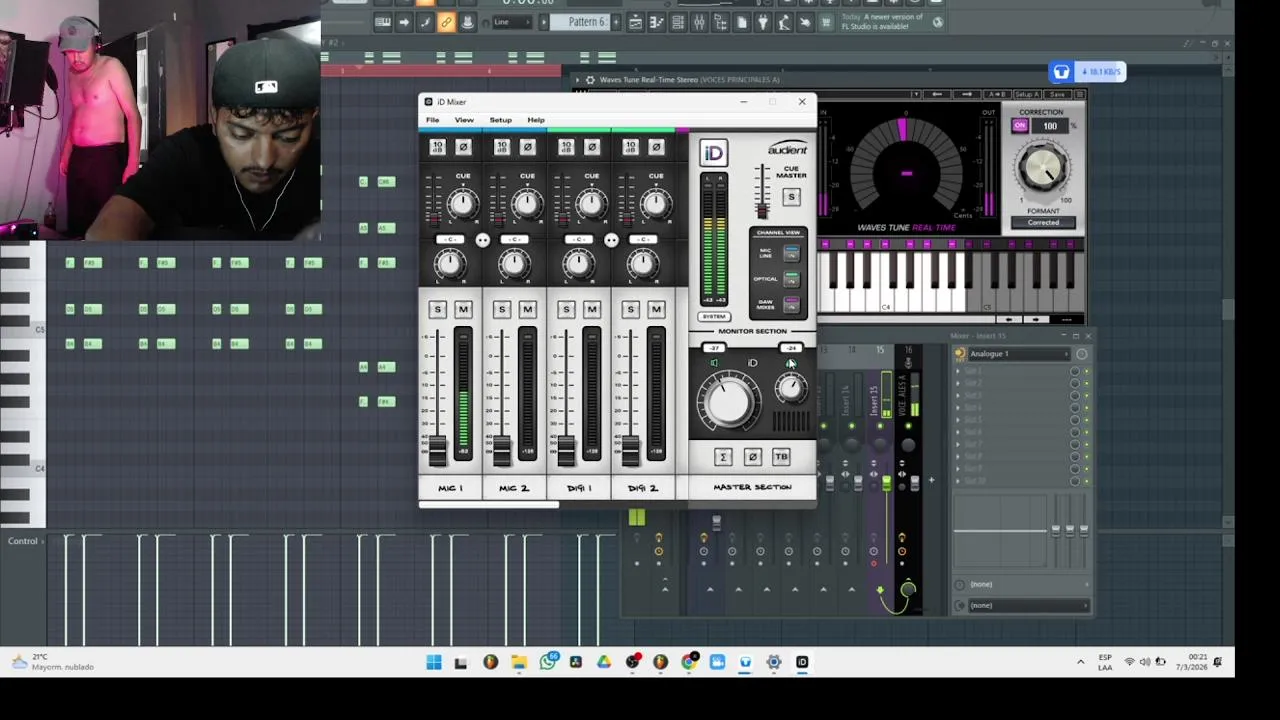
Task: Solo the Cue Master
Action: 791,197
